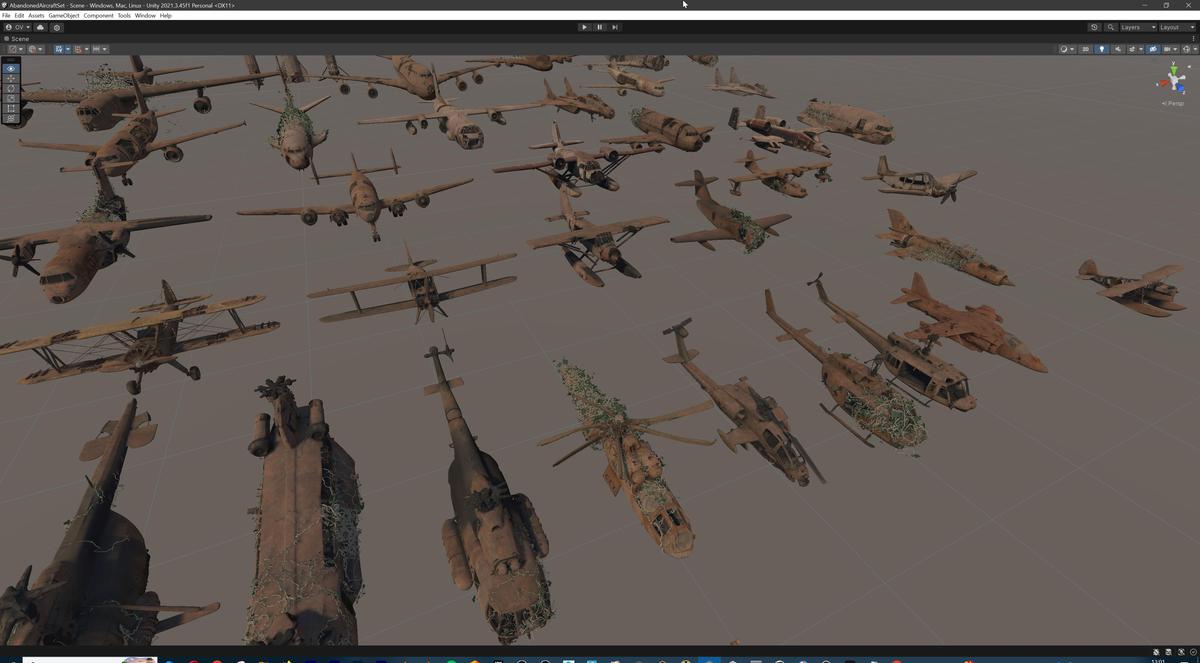Expand the Scene camera dropdown arrow
1200x663 pixels.
click(1175, 49)
